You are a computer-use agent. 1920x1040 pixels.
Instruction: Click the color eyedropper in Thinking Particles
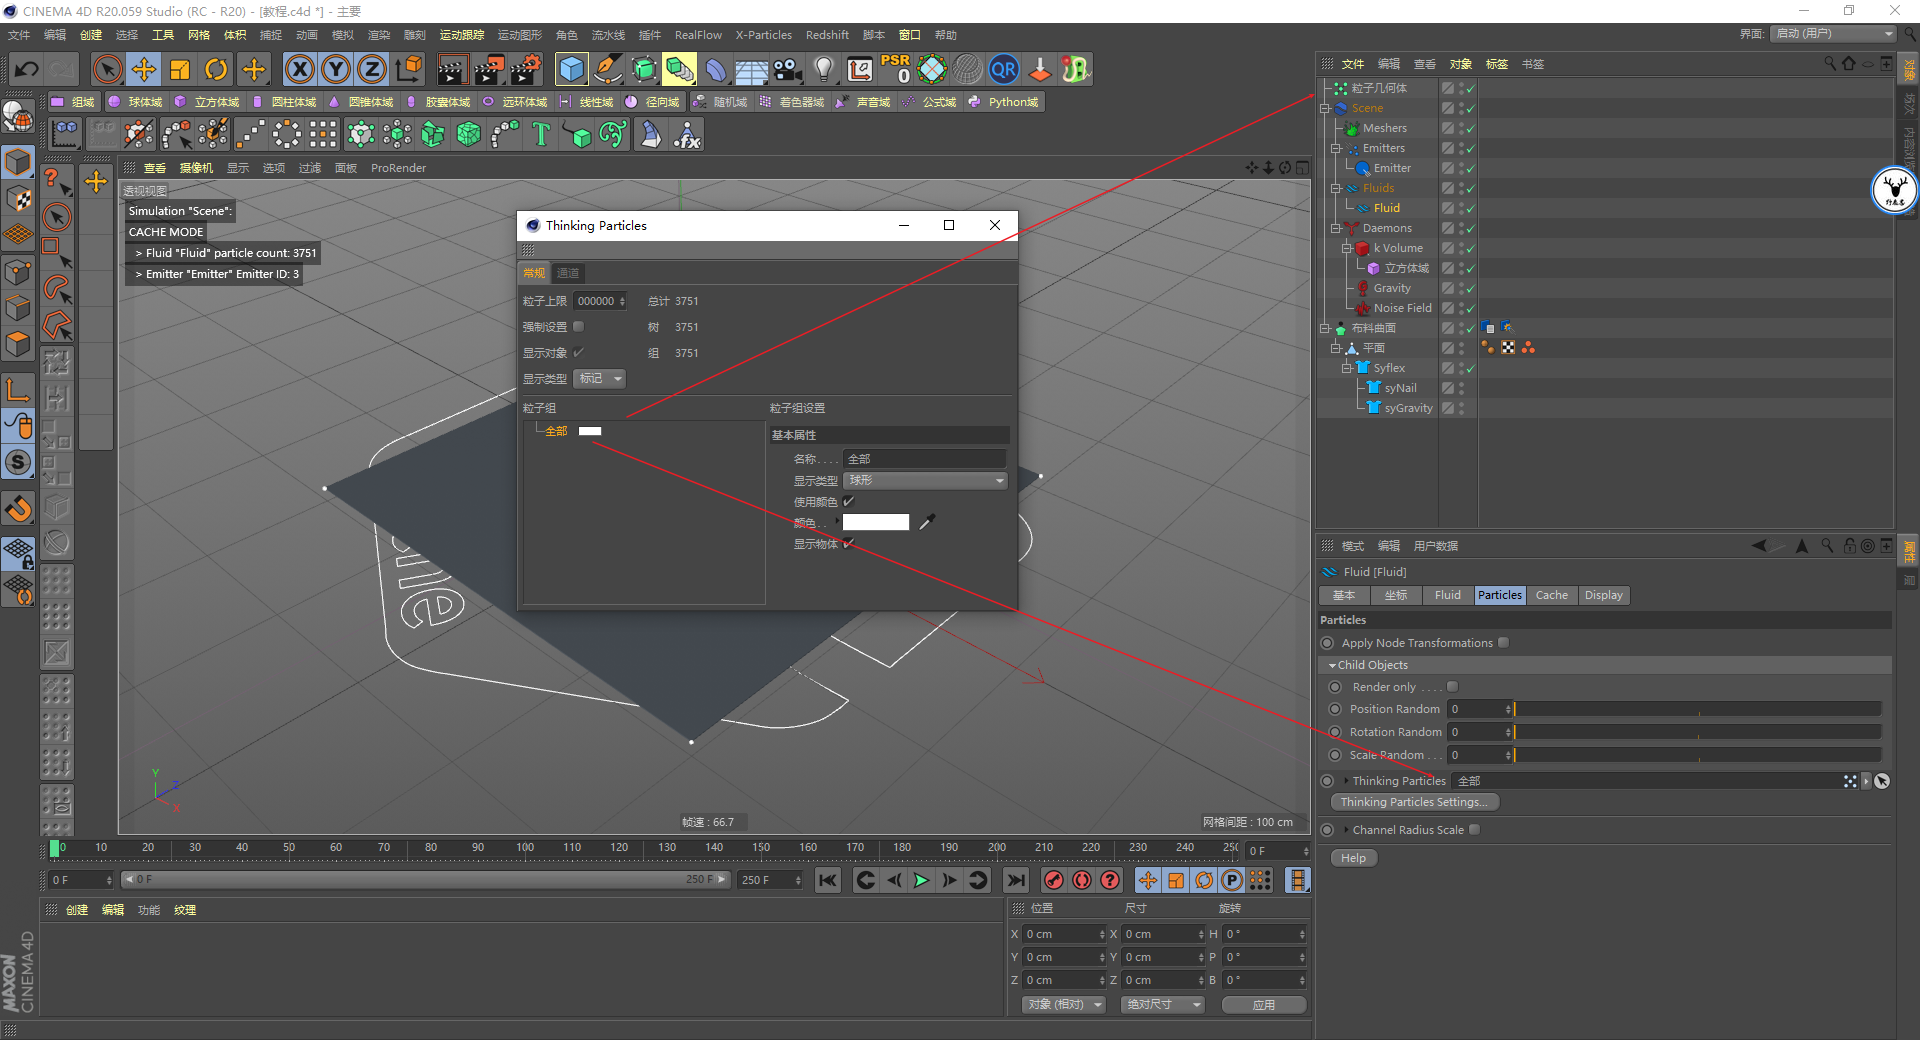927,522
